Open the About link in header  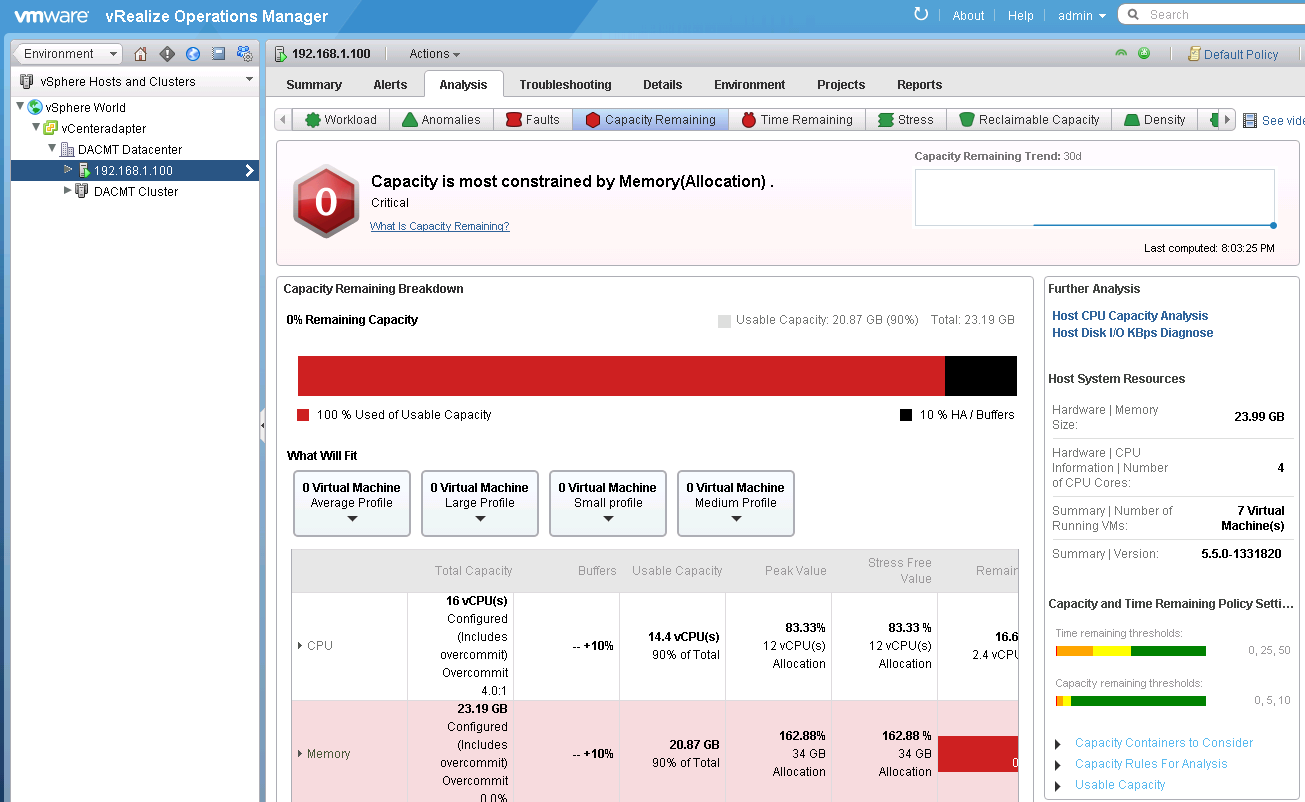click(x=968, y=15)
